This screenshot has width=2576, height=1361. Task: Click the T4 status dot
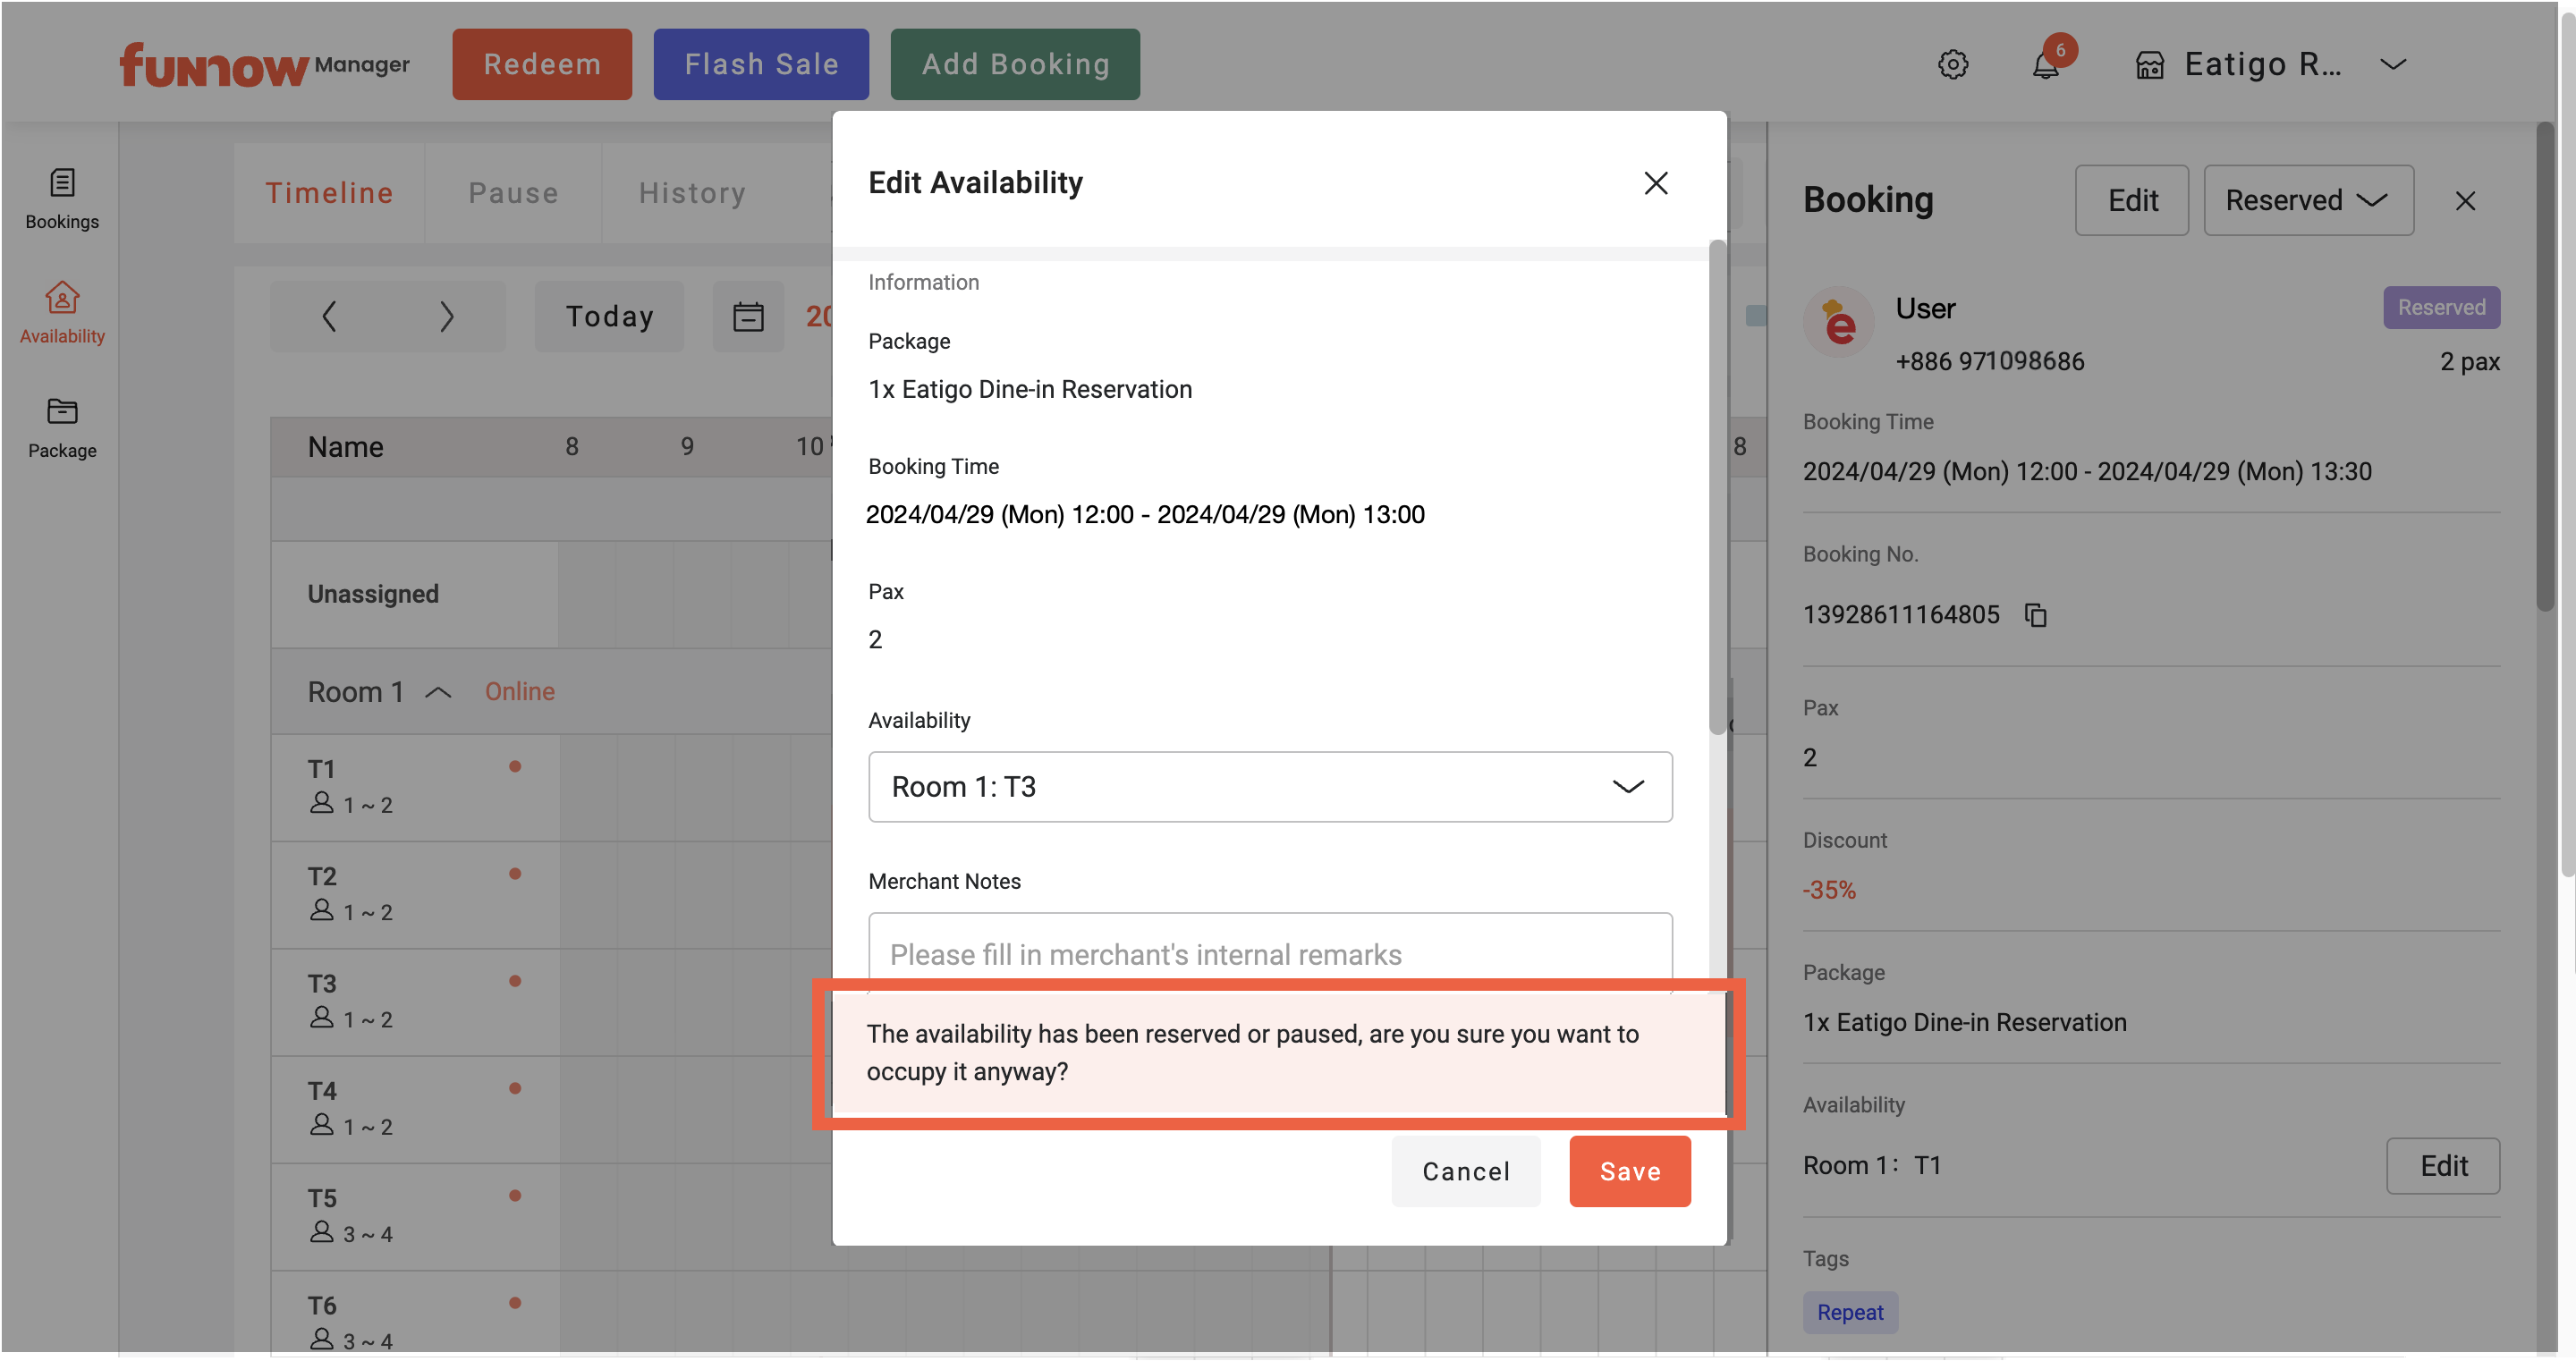515,1088
